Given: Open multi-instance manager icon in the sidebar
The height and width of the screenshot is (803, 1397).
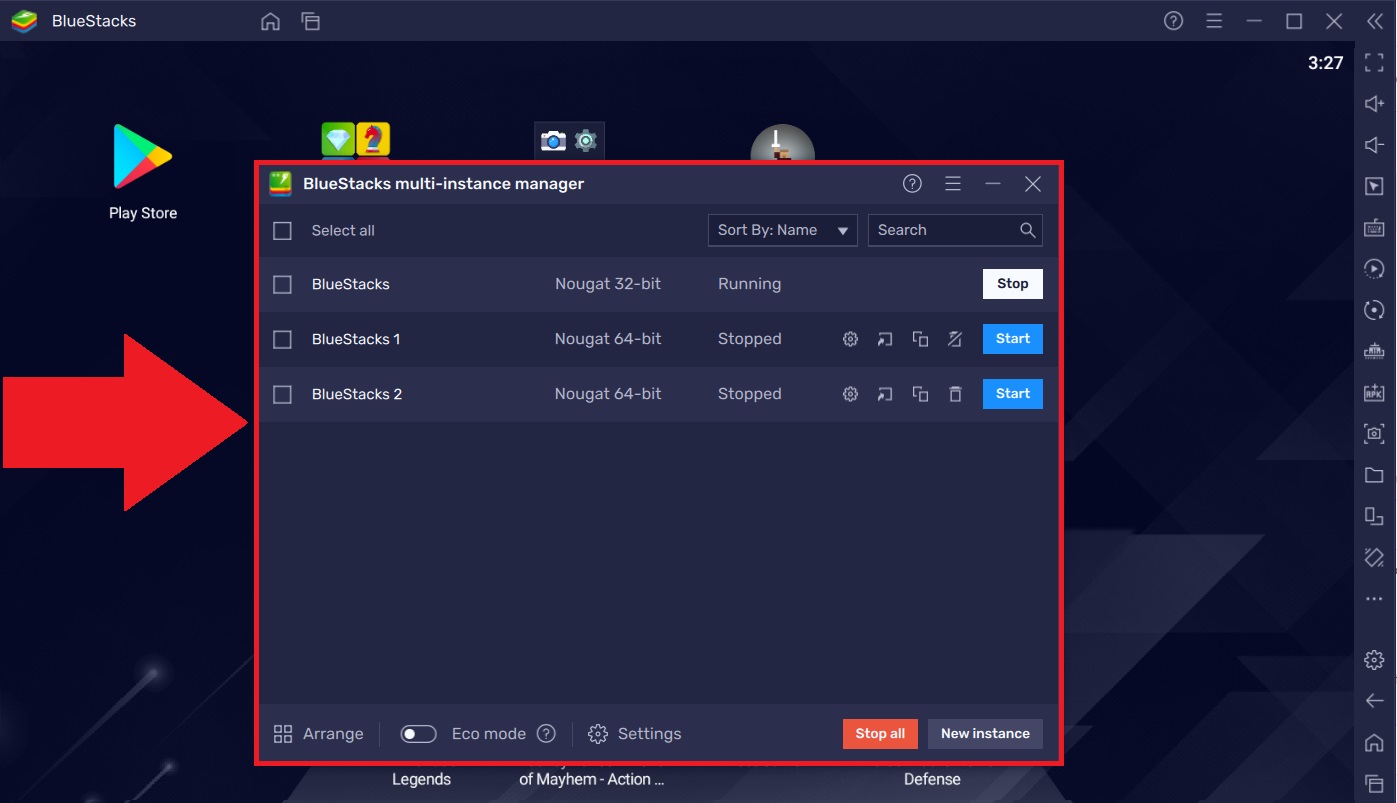Looking at the screenshot, I should click(x=1374, y=516).
